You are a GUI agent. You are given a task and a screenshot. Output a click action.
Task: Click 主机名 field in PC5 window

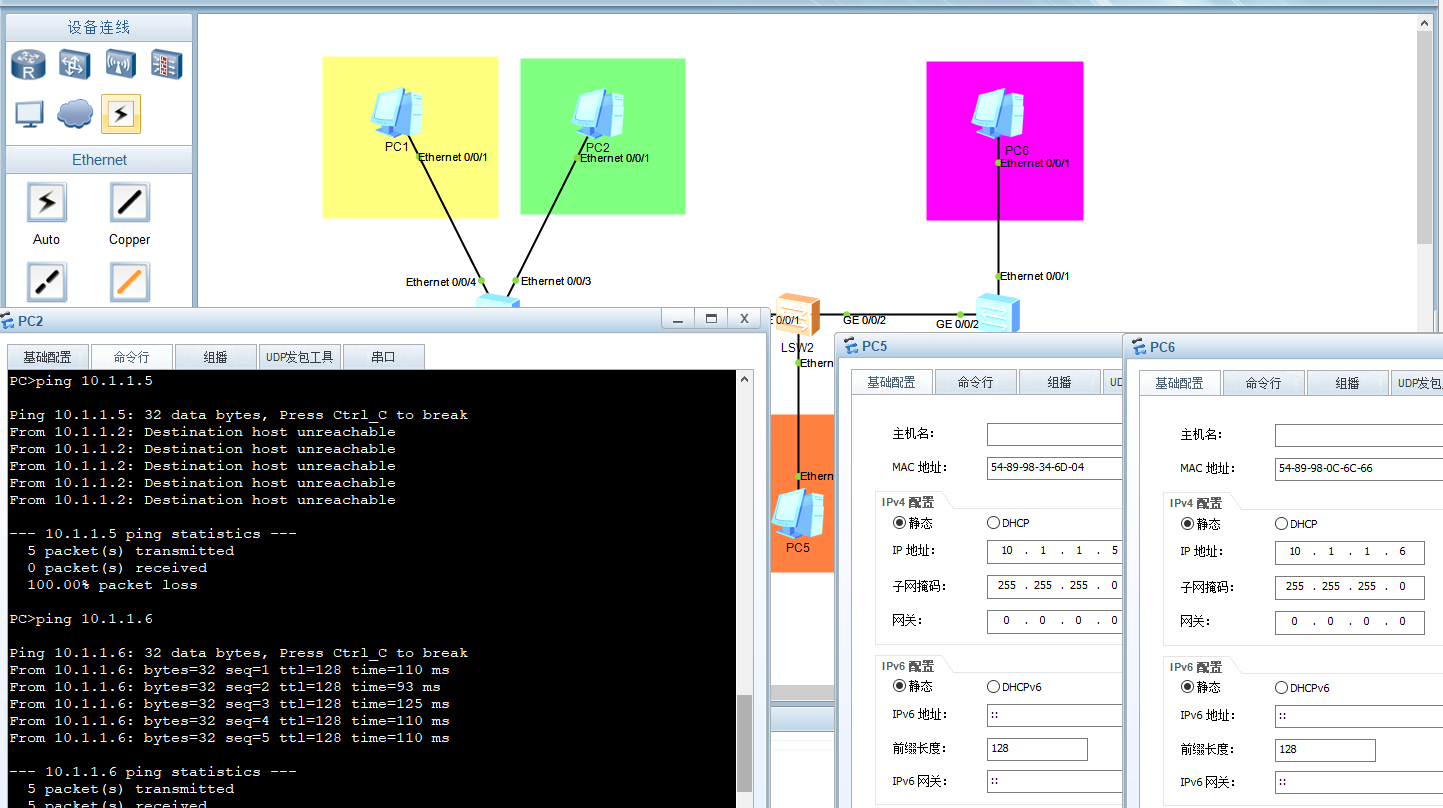tap(1054, 434)
